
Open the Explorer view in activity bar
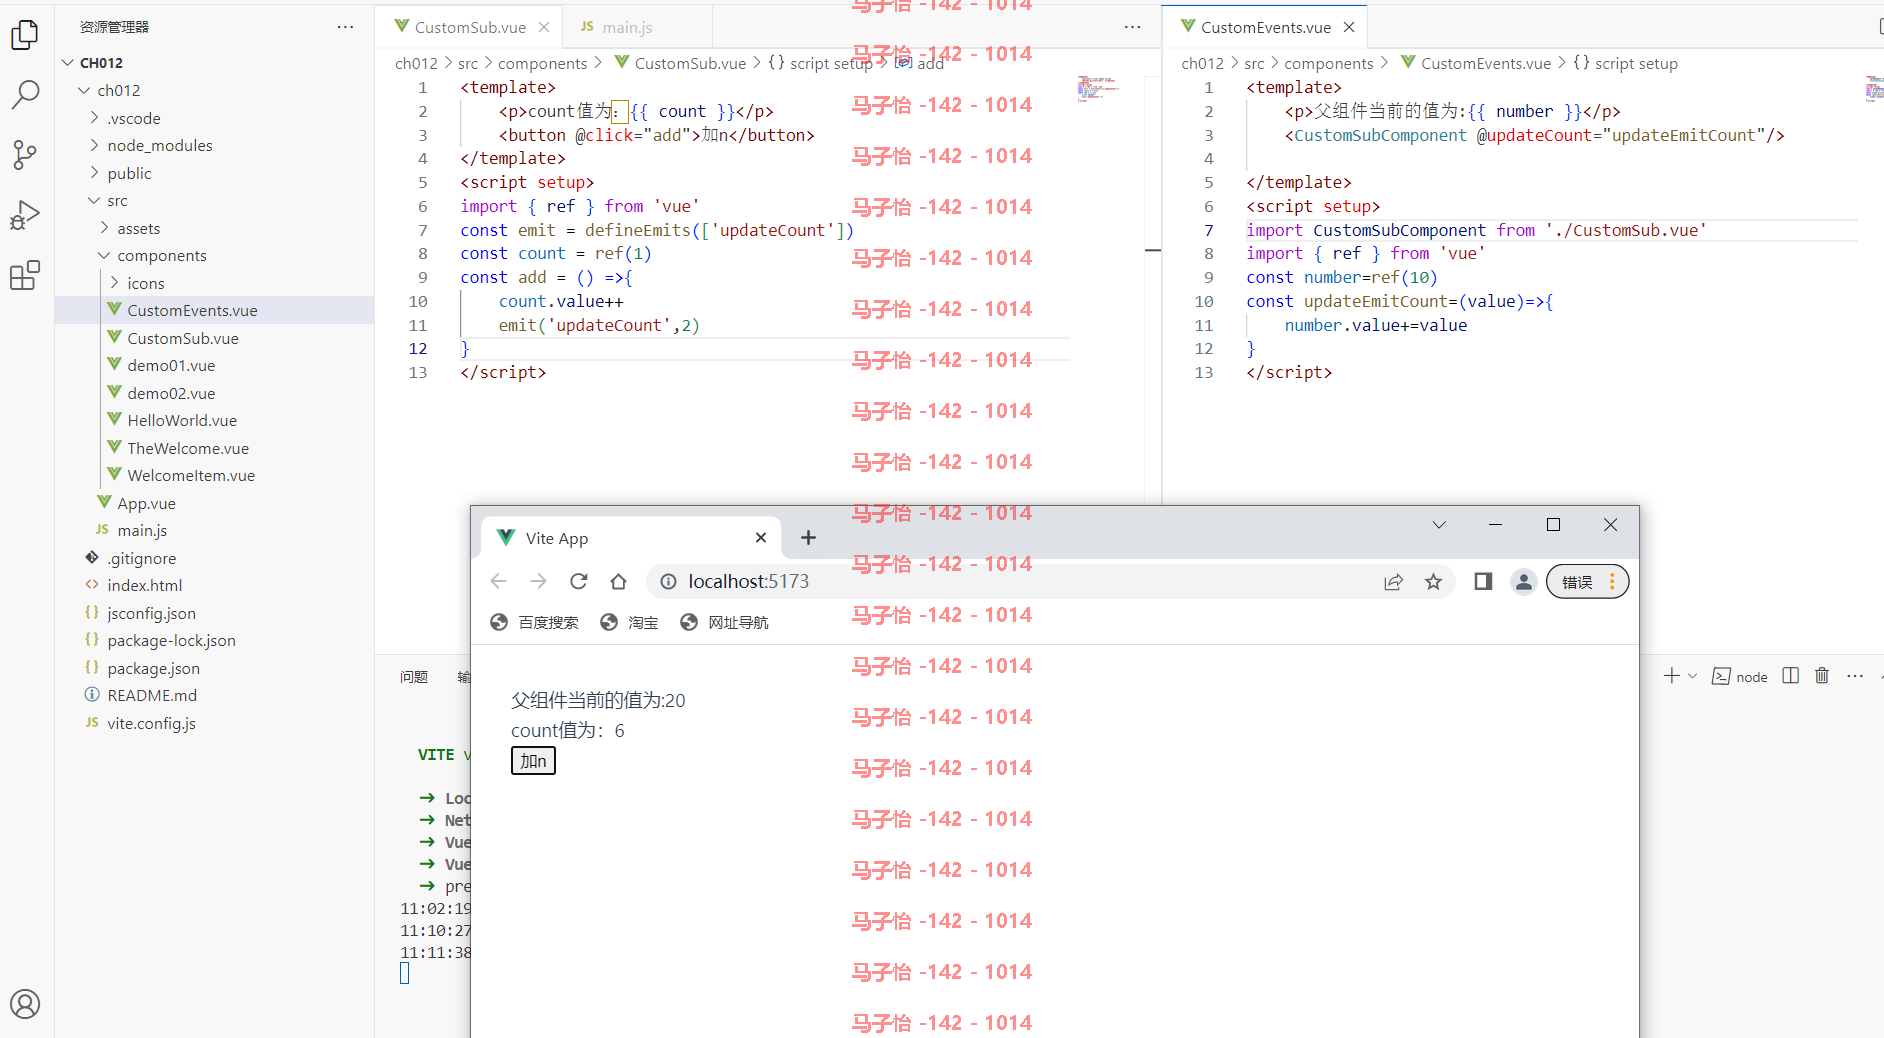click(x=25, y=35)
